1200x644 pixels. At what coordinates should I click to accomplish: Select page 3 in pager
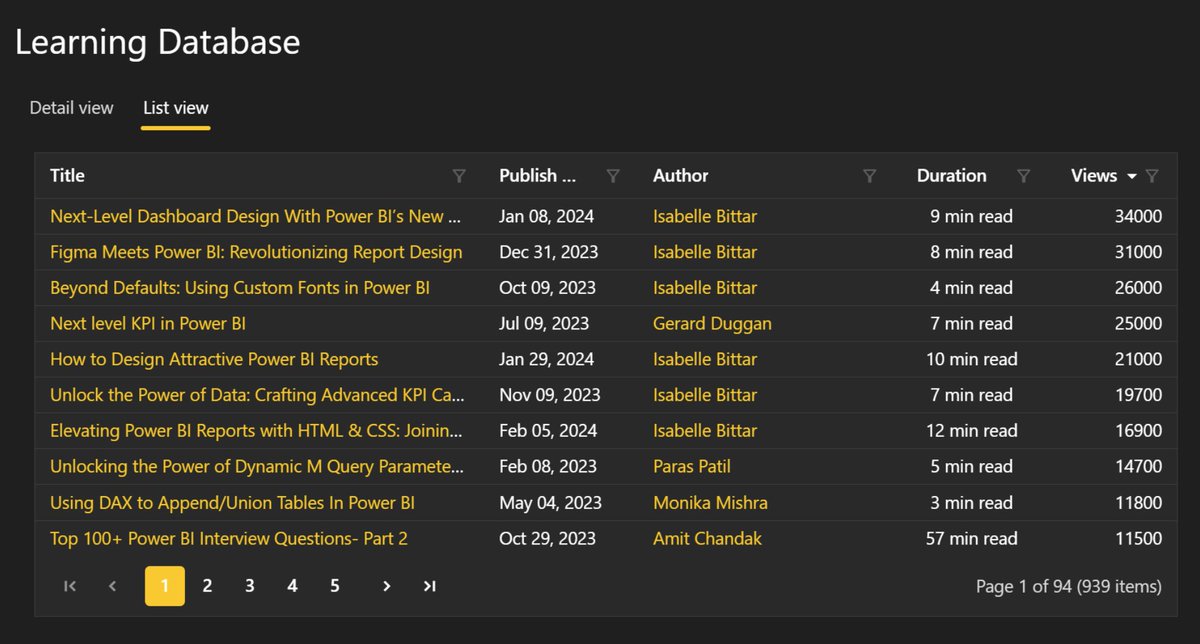pyautogui.click(x=249, y=586)
